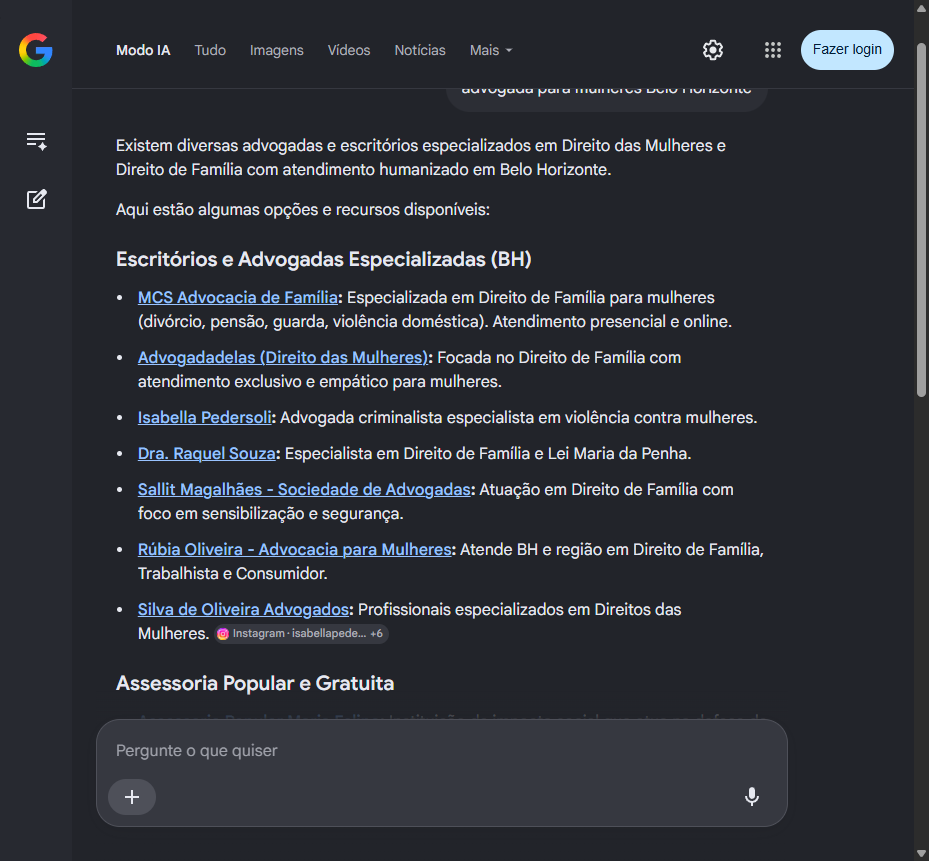The width and height of the screenshot is (929, 861).
Task: Click the plus attachment button
Action: (132, 797)
